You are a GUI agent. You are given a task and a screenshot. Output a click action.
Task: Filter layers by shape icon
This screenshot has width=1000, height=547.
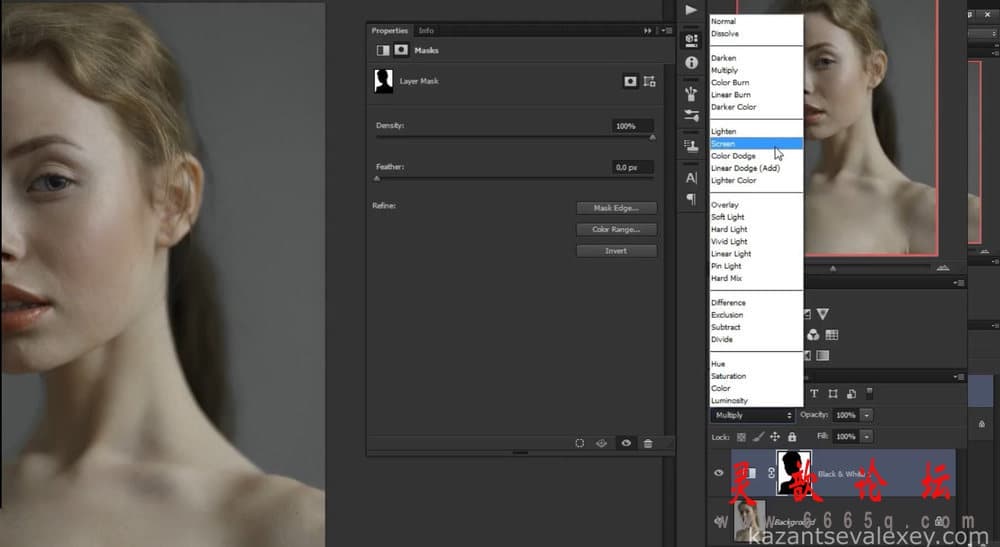833,394
